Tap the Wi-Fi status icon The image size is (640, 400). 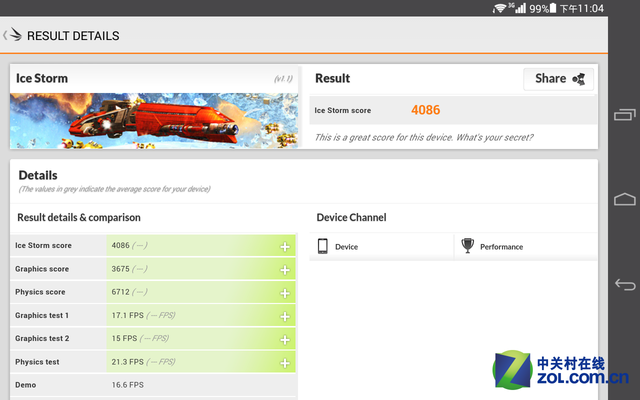500,8
